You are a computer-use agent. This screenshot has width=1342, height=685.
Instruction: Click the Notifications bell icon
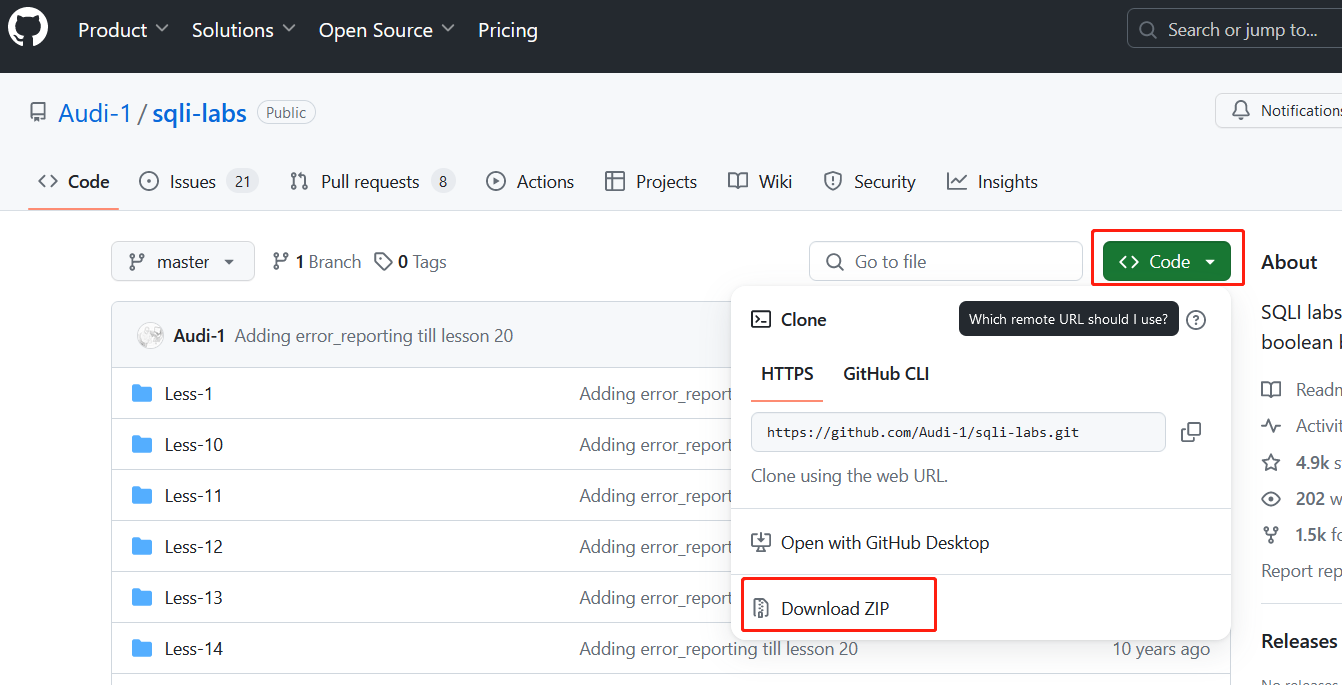[x=1241, y=110]
